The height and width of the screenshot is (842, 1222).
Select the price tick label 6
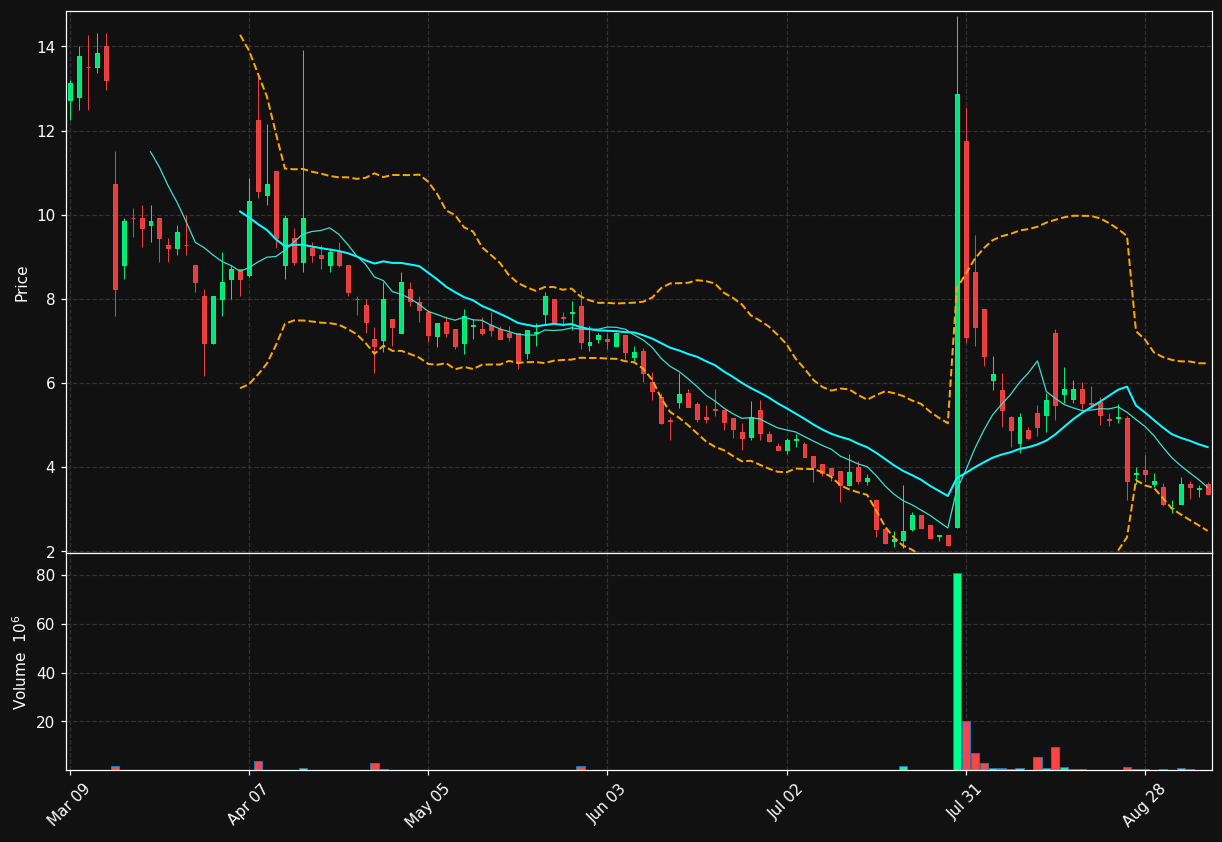[x=50, y=383]
